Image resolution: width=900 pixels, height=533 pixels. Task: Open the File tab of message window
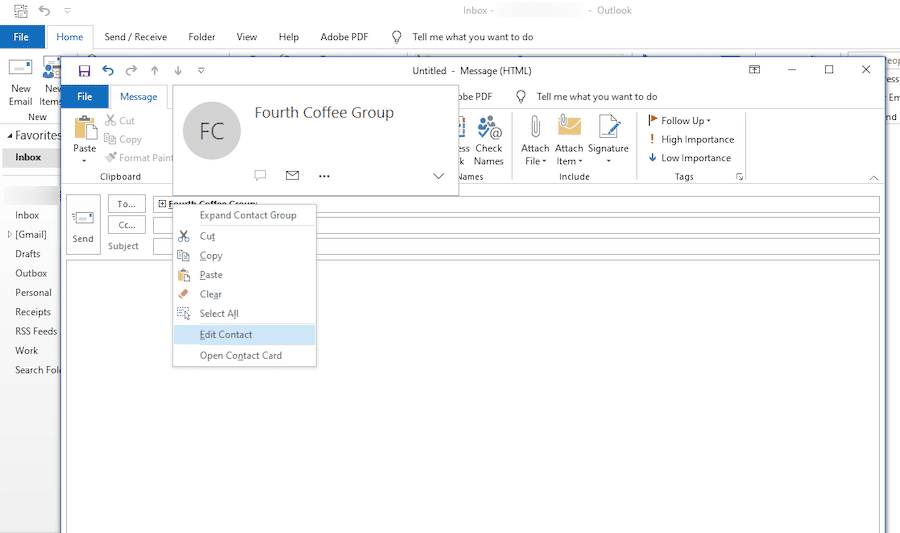point(85,96)
